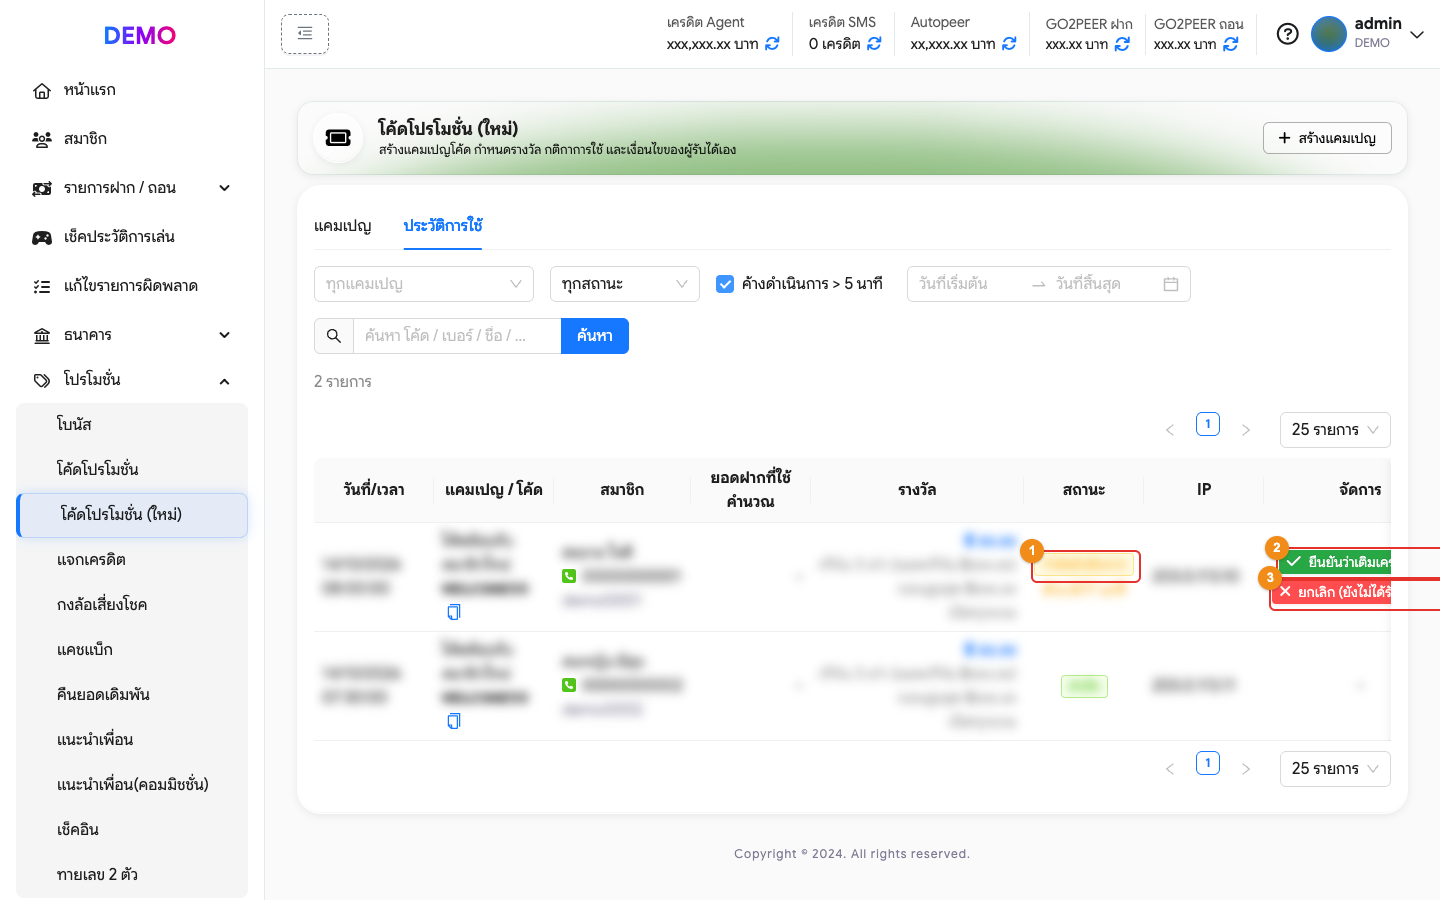1440x900 pixels.
Task: Refresh the GO2PEER ถอน balance
Action: click(1231, 44)
